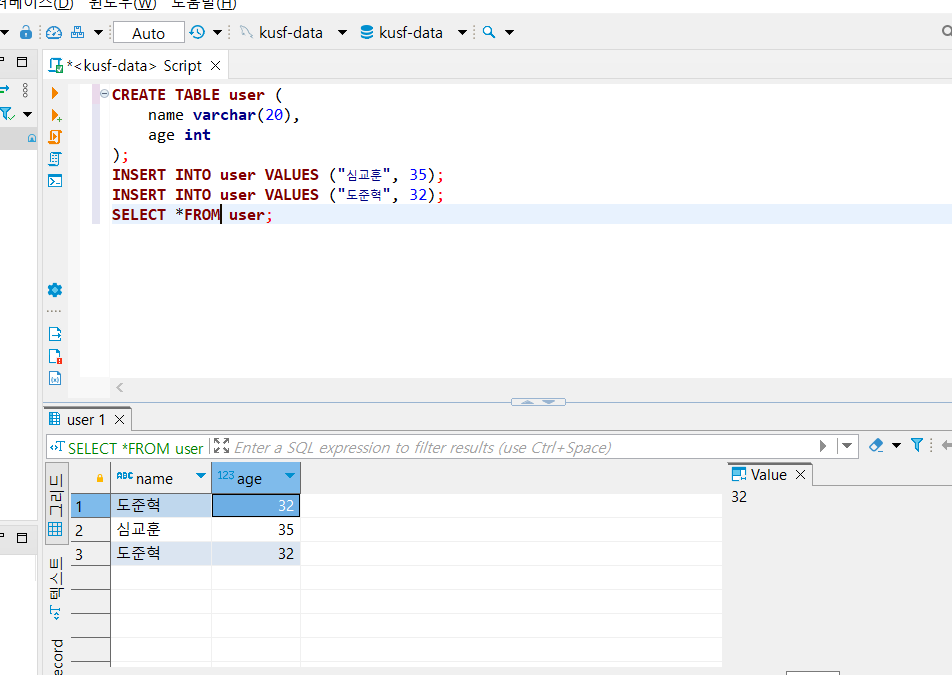Open database search with the magnifier icon
Screen dimensions: 952x675
(487, 32)
